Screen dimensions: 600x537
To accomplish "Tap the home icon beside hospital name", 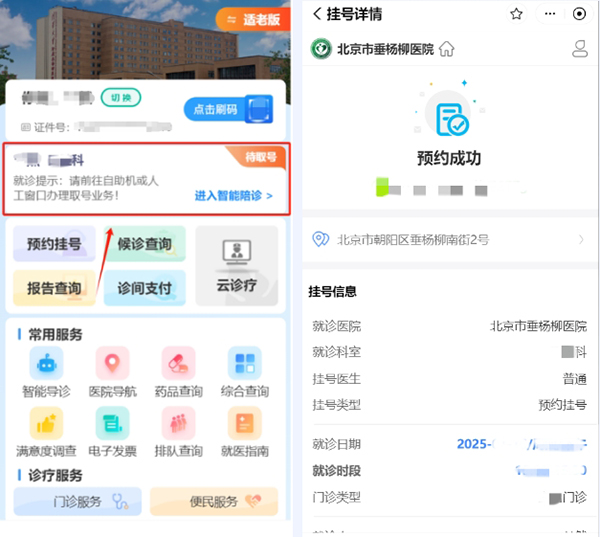I will (x=446, y=49).
